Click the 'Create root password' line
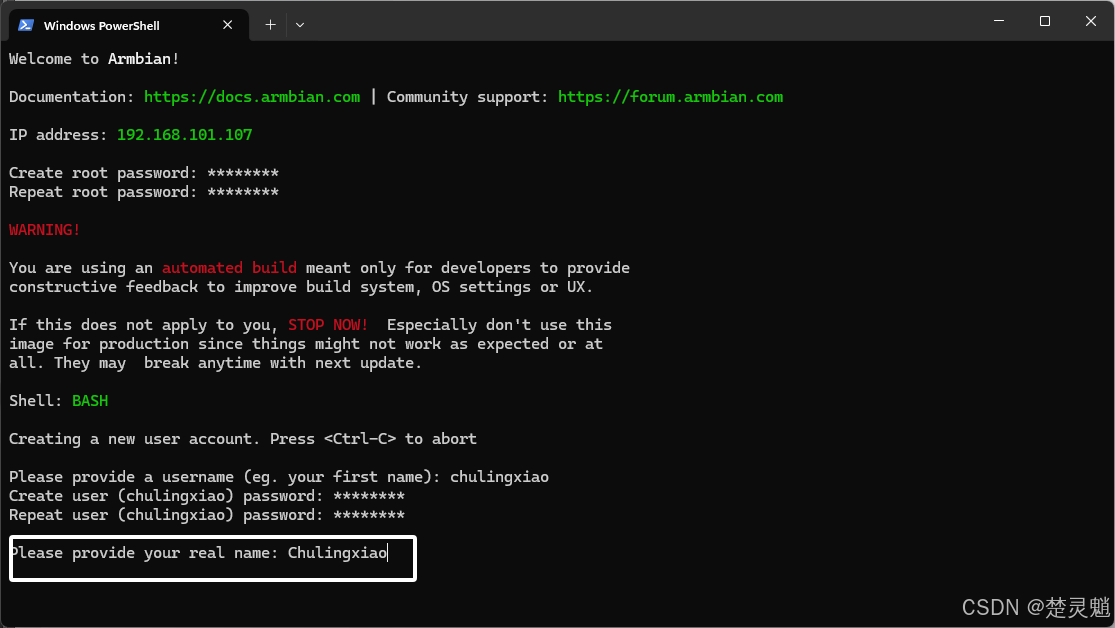Screen dimensions: 1115x628 click(x=144, y=173)
